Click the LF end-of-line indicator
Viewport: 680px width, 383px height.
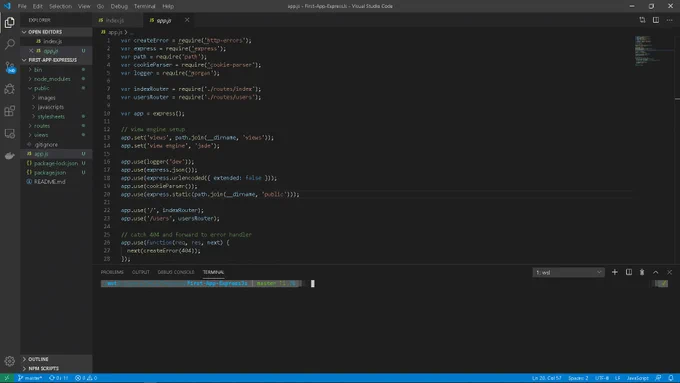pos(618,378)
